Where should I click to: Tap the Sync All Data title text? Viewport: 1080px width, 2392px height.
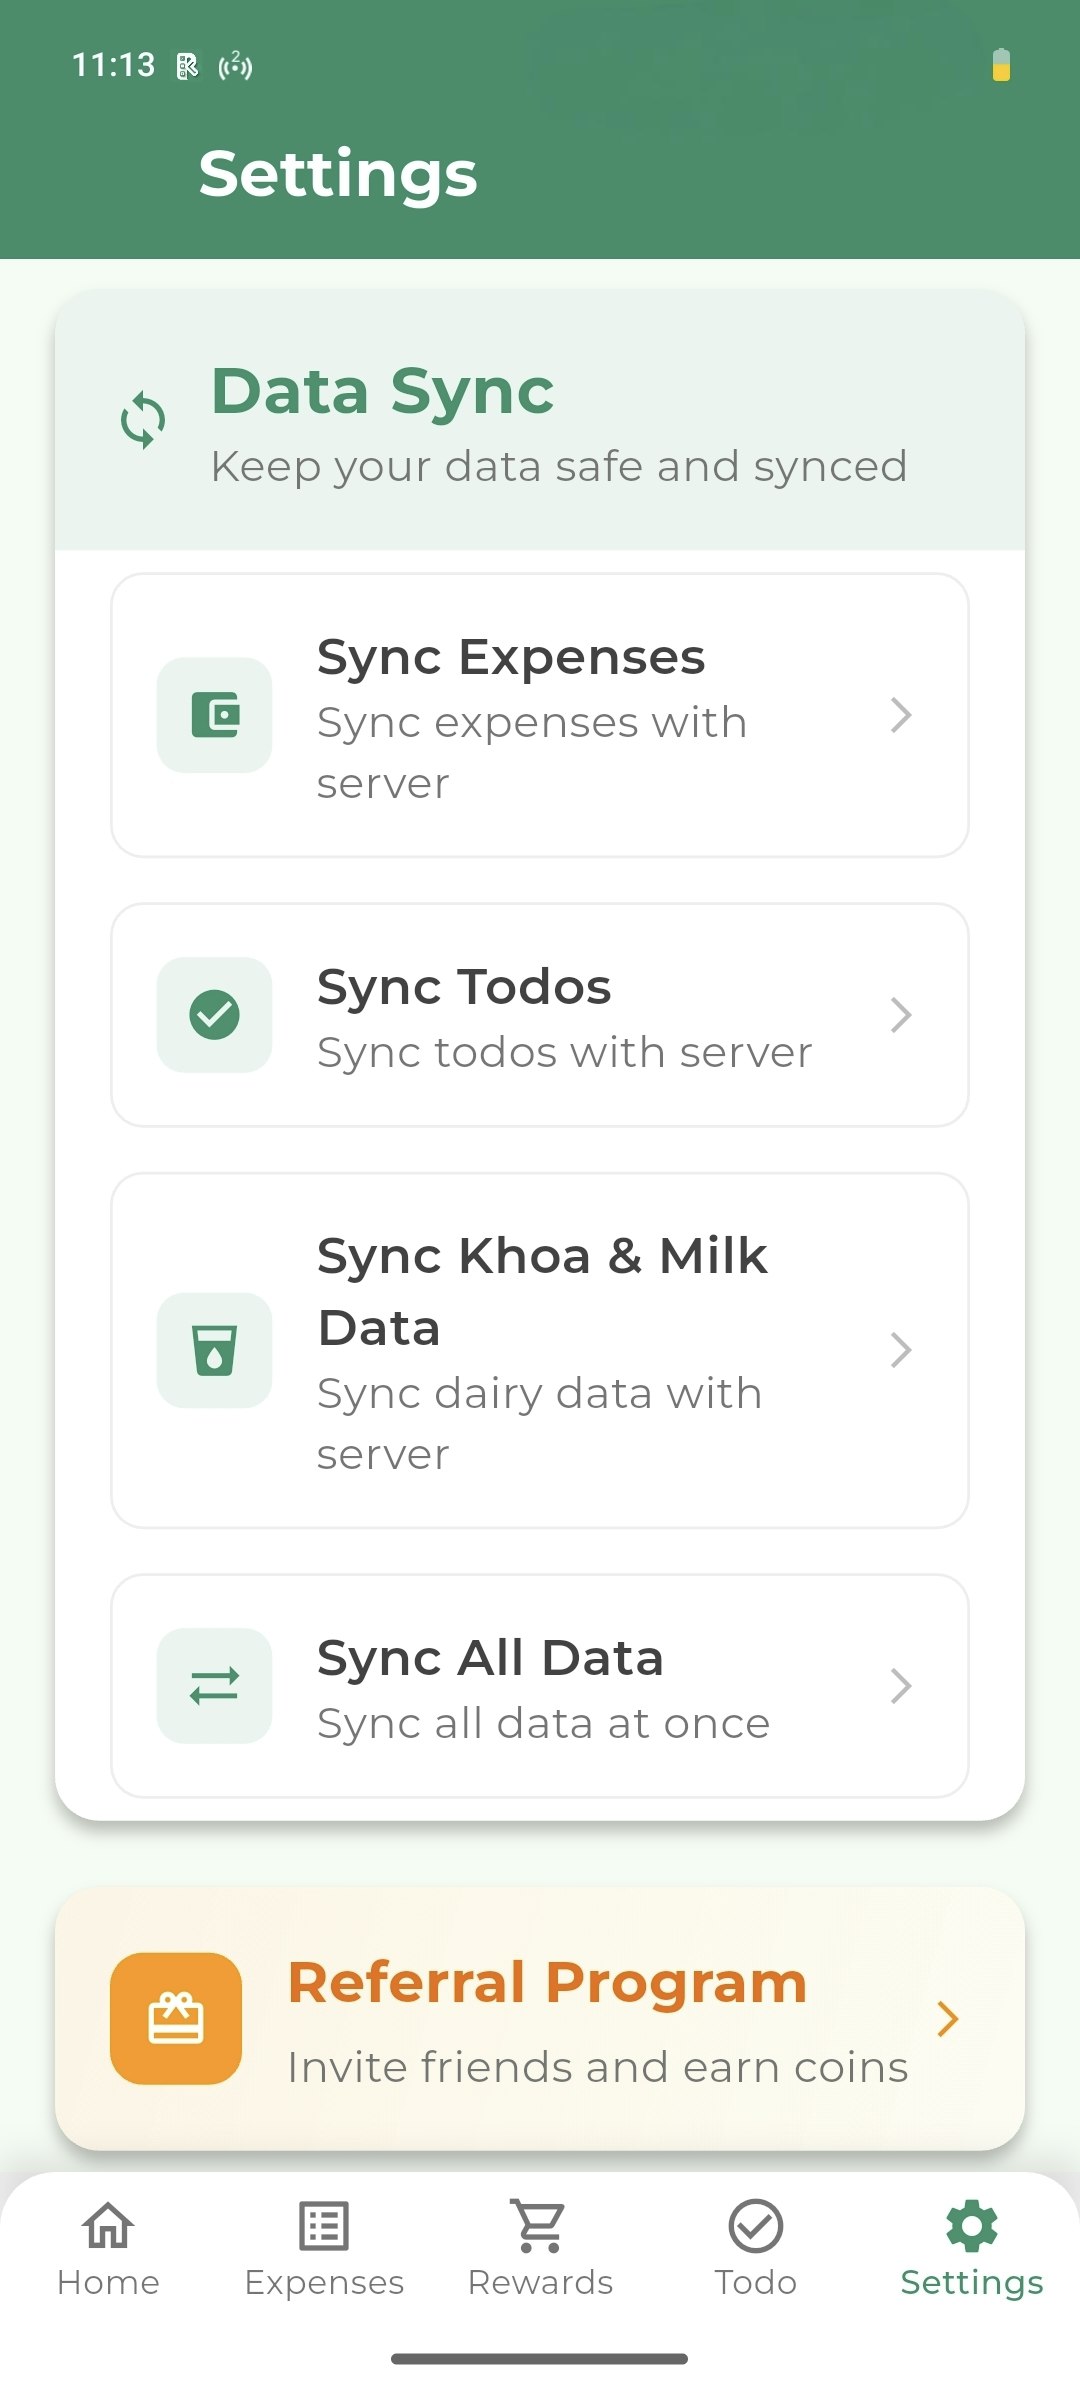(490, 1658)
